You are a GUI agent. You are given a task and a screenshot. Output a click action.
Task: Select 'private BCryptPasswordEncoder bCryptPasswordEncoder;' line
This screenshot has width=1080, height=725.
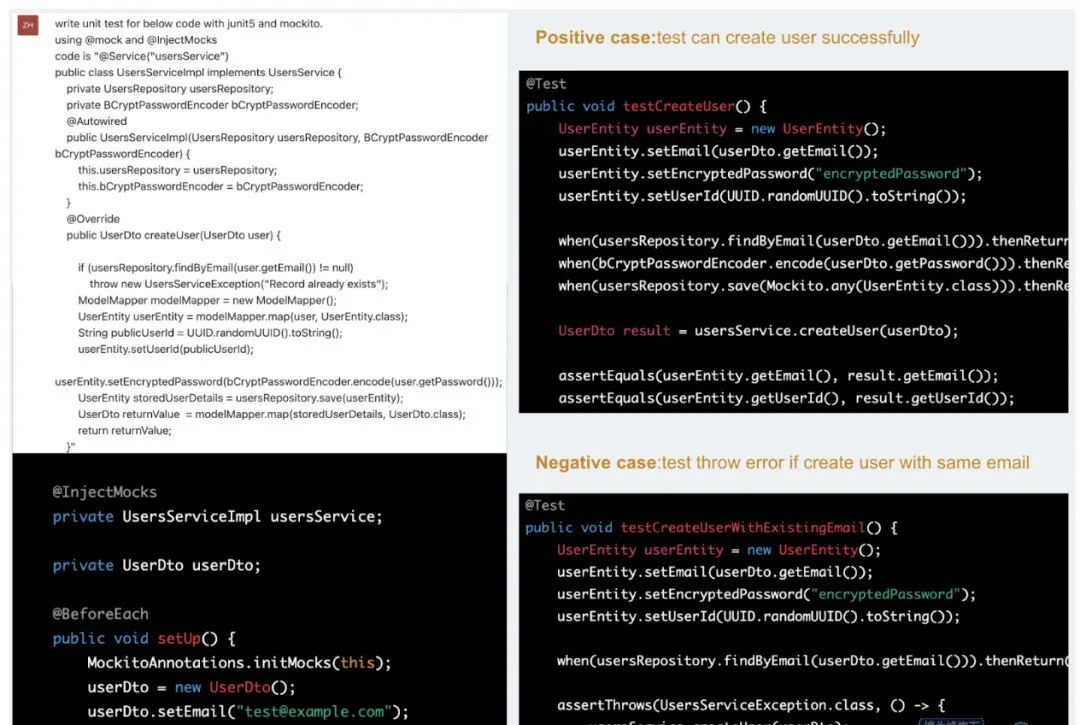click(x=212, y=105)
